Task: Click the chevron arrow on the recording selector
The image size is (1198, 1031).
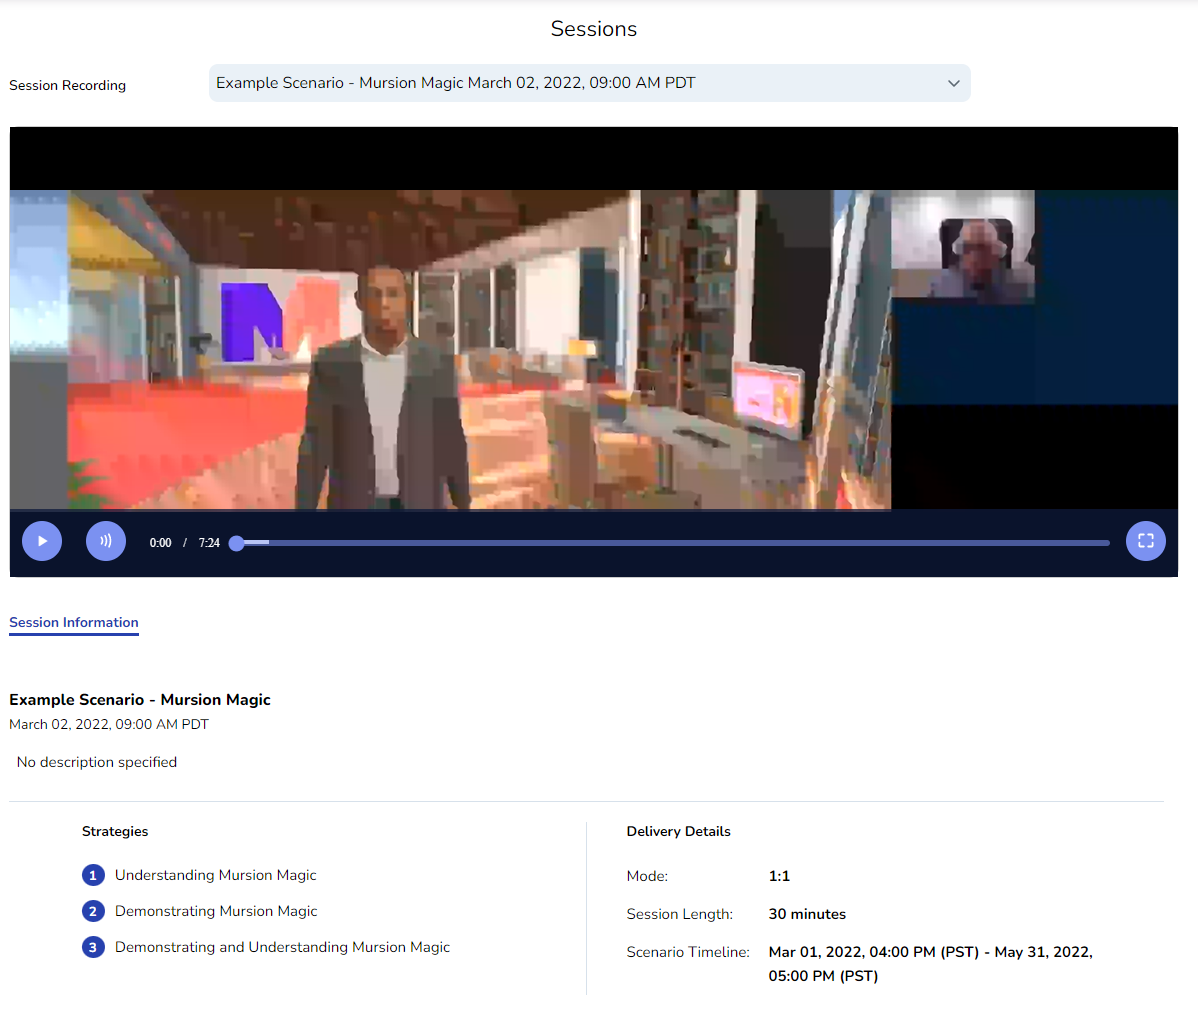Action: pyautogui.click(x=953, y=83)
